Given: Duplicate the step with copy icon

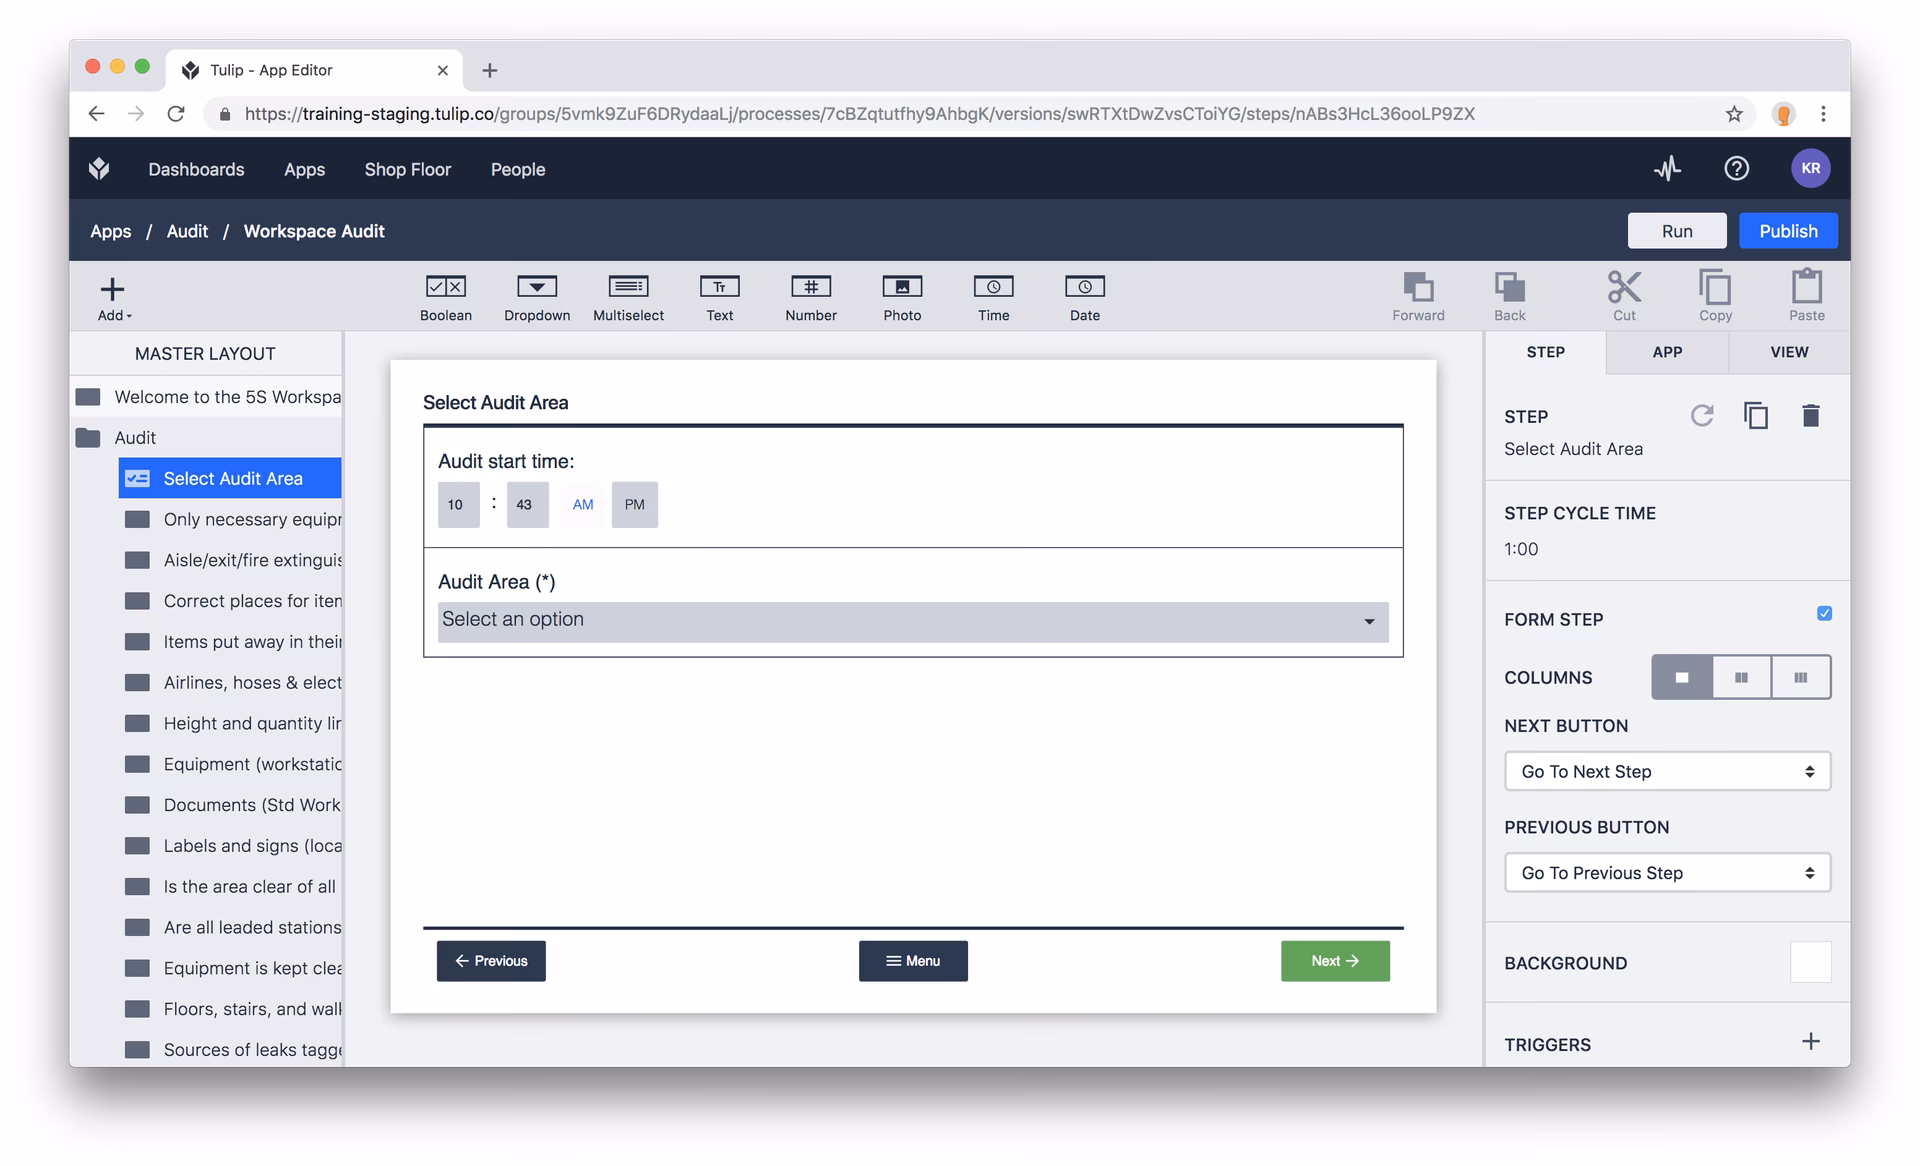Looking at the screenshot, I should (x=1756, y=416).
